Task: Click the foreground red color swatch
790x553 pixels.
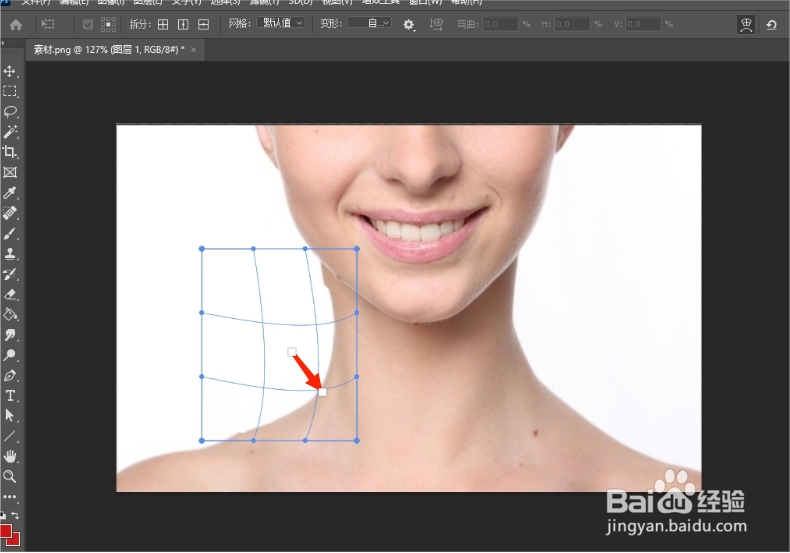Action: [x=6, y=531]
